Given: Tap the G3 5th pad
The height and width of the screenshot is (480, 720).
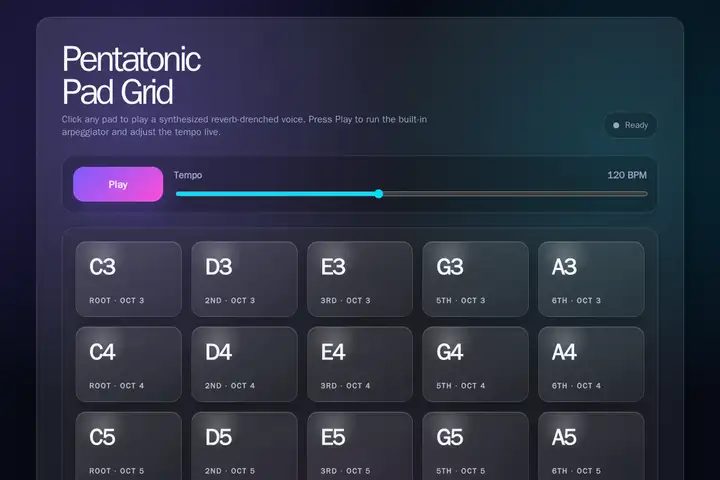Looking at the screenshot, I should tap(475, 279).
